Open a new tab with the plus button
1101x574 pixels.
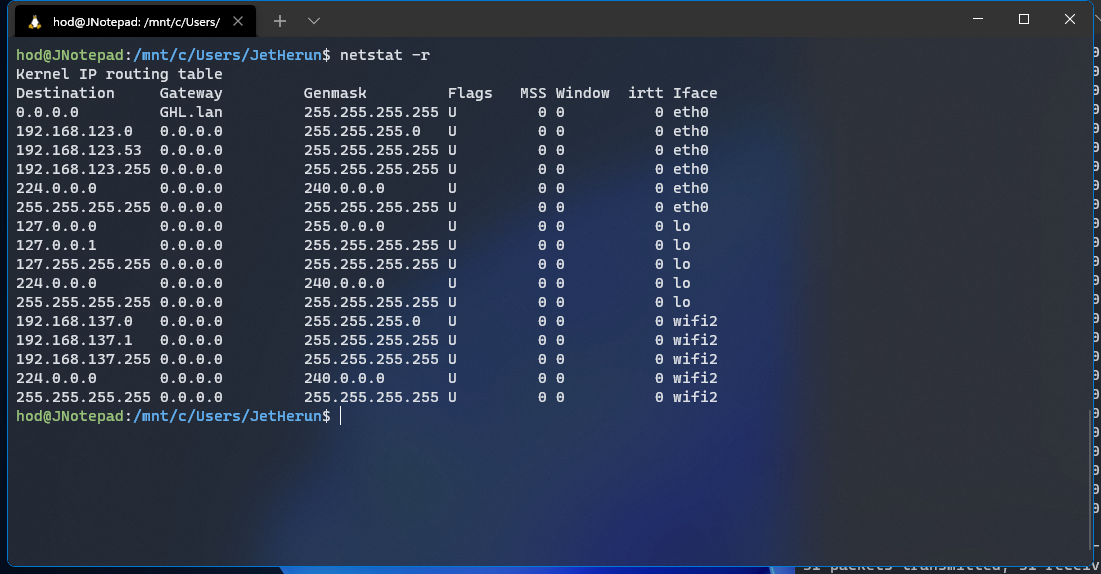(279, 21)
